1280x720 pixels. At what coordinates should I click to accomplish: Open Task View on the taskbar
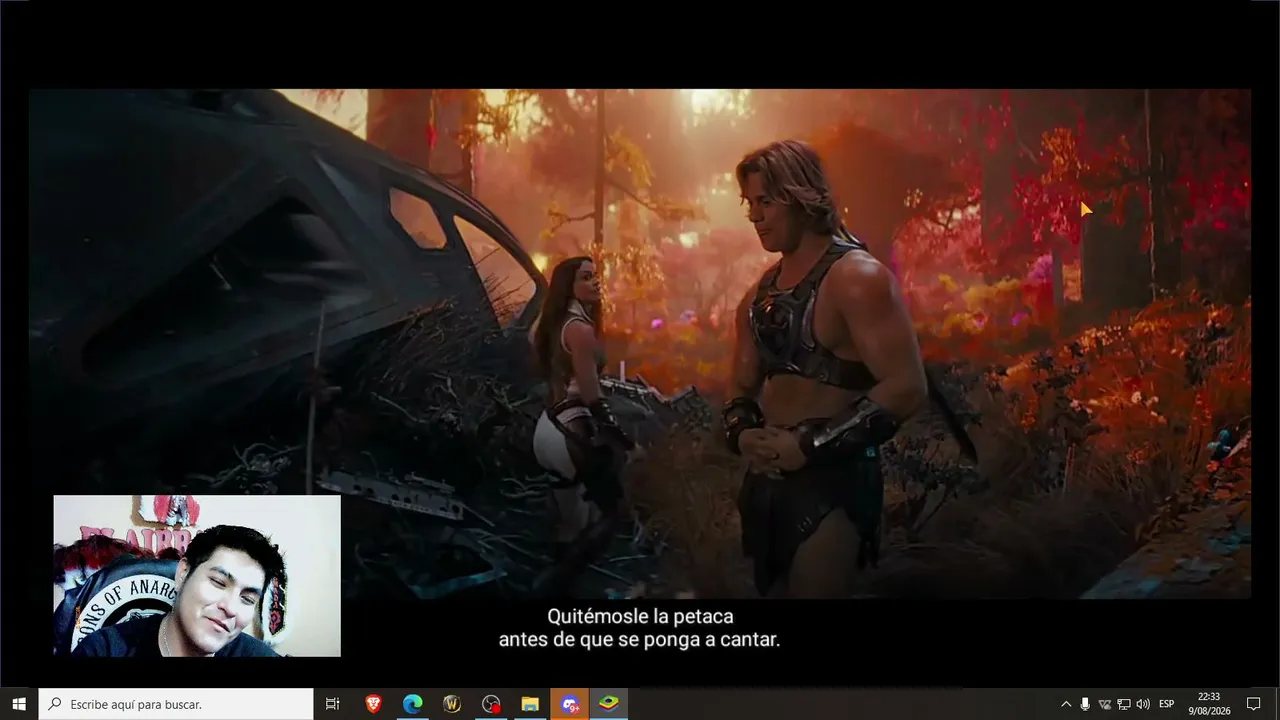coord(333,704)
